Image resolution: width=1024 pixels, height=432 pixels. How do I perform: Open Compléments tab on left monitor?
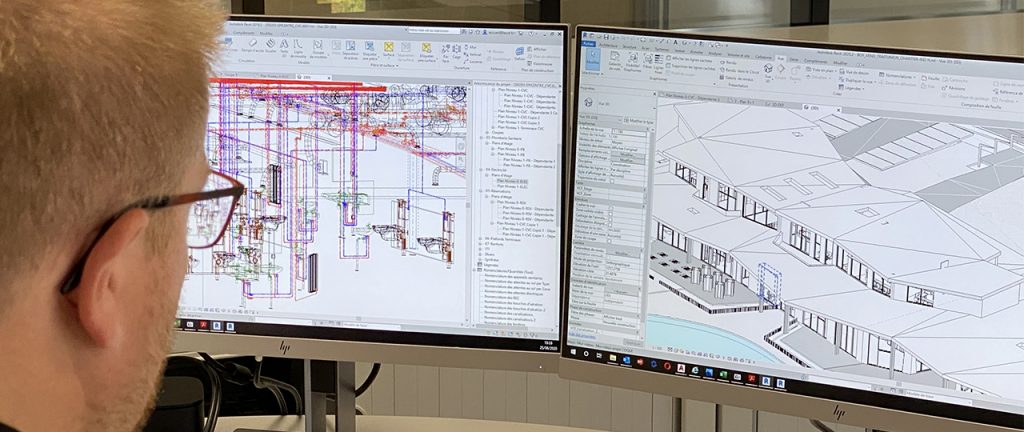tap(244, 33)
